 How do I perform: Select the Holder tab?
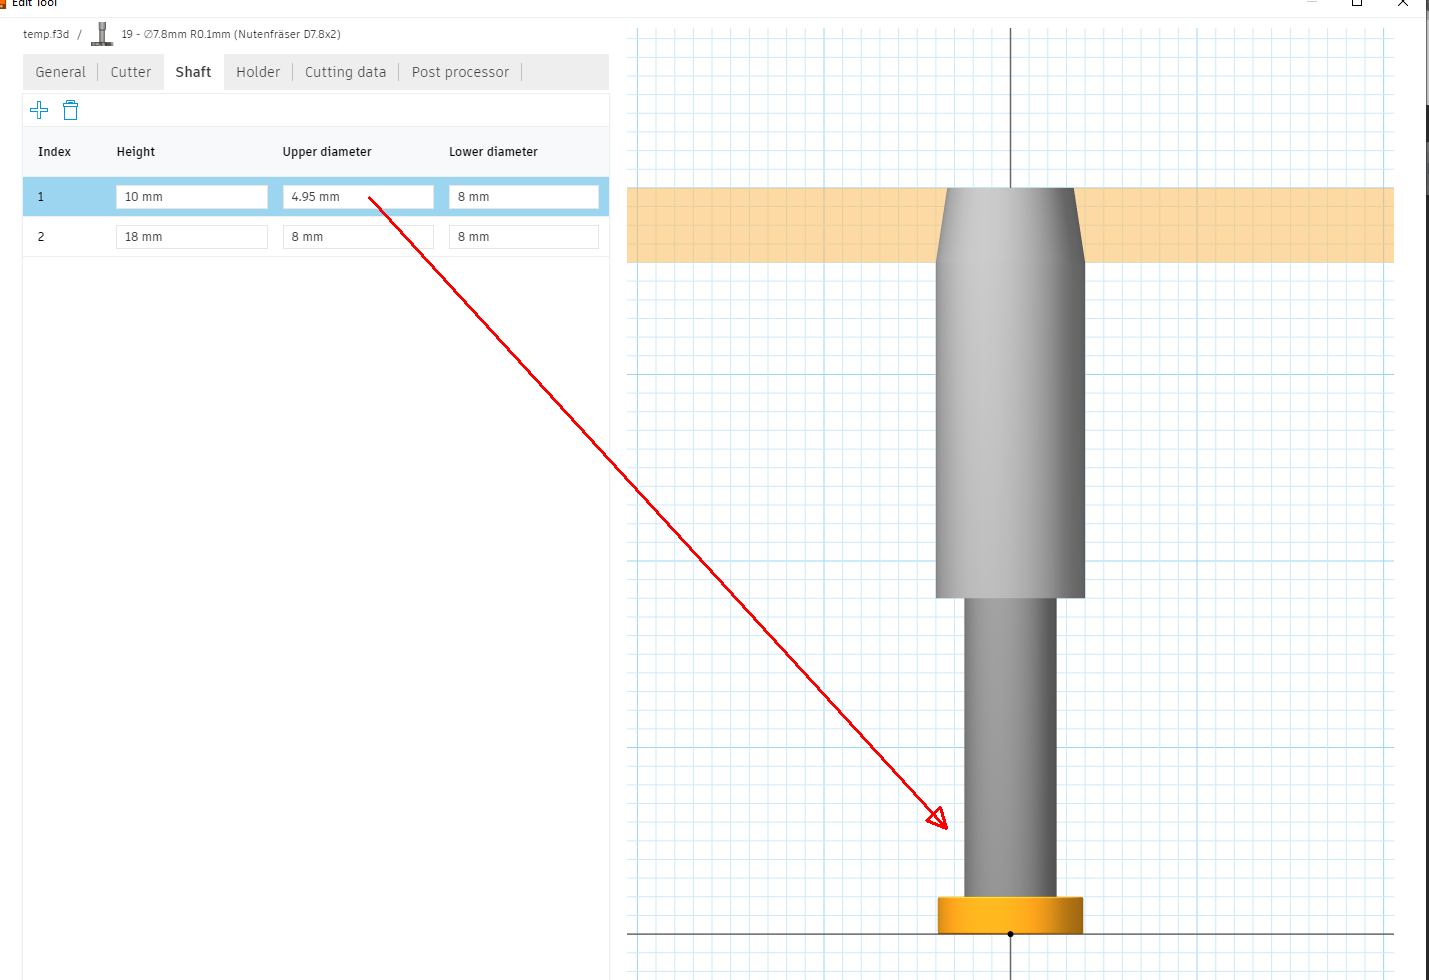tap(258, 71)
